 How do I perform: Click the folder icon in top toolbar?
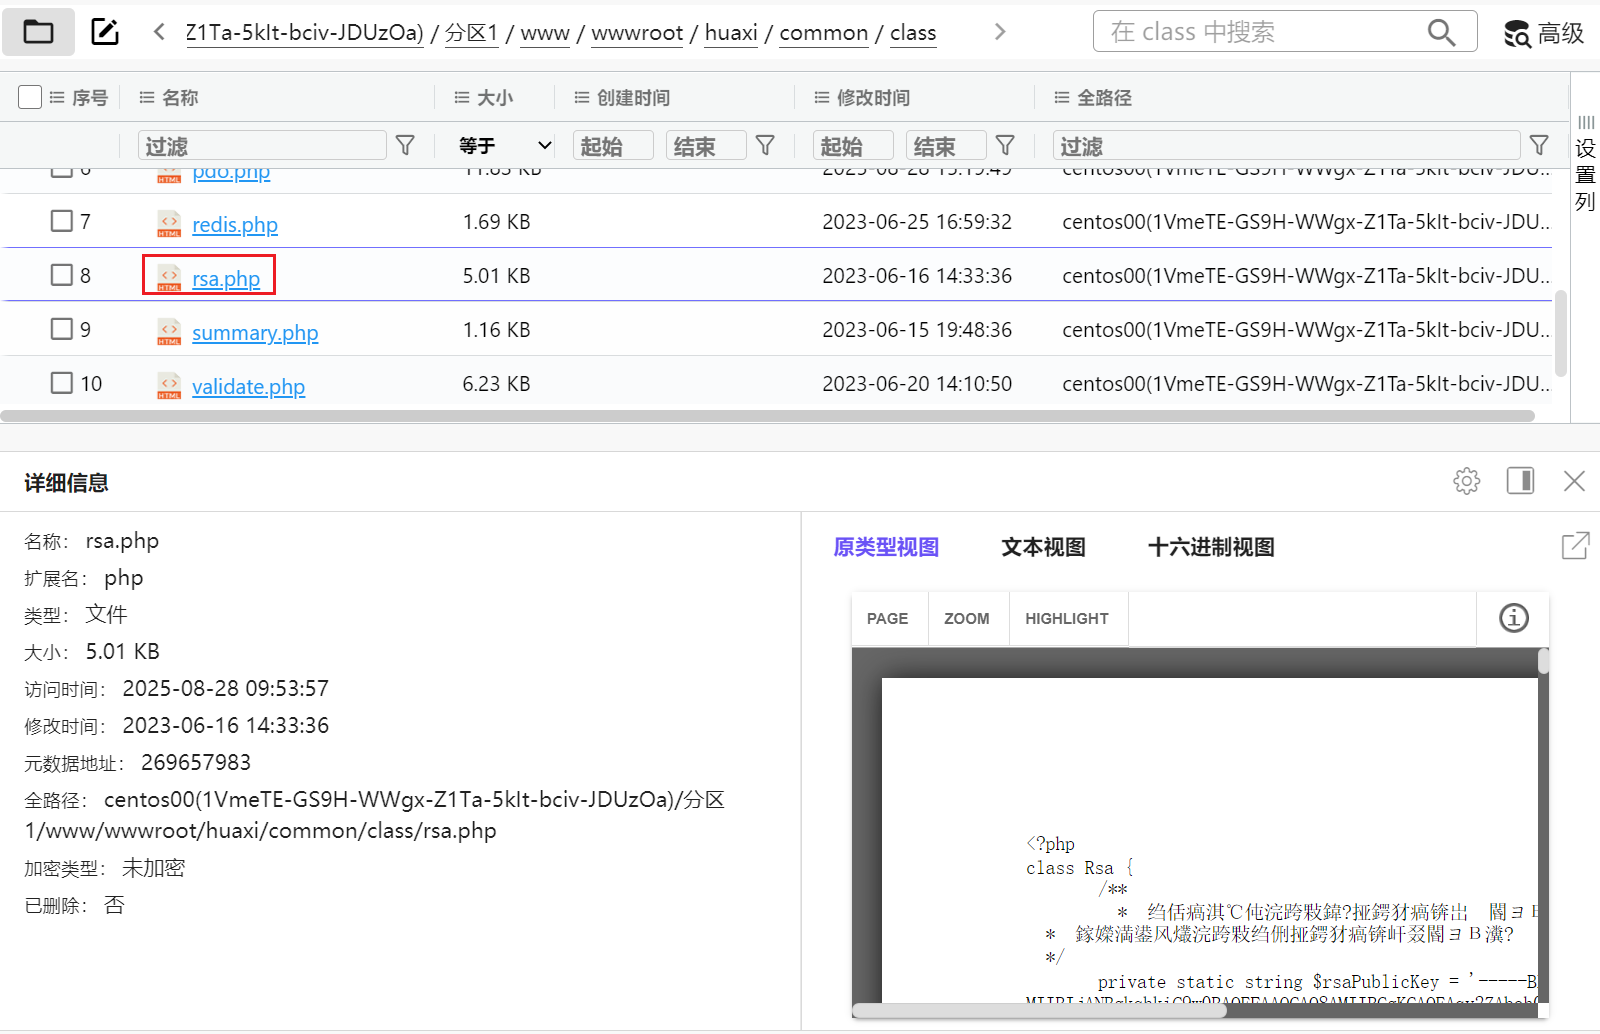[38, 32]
